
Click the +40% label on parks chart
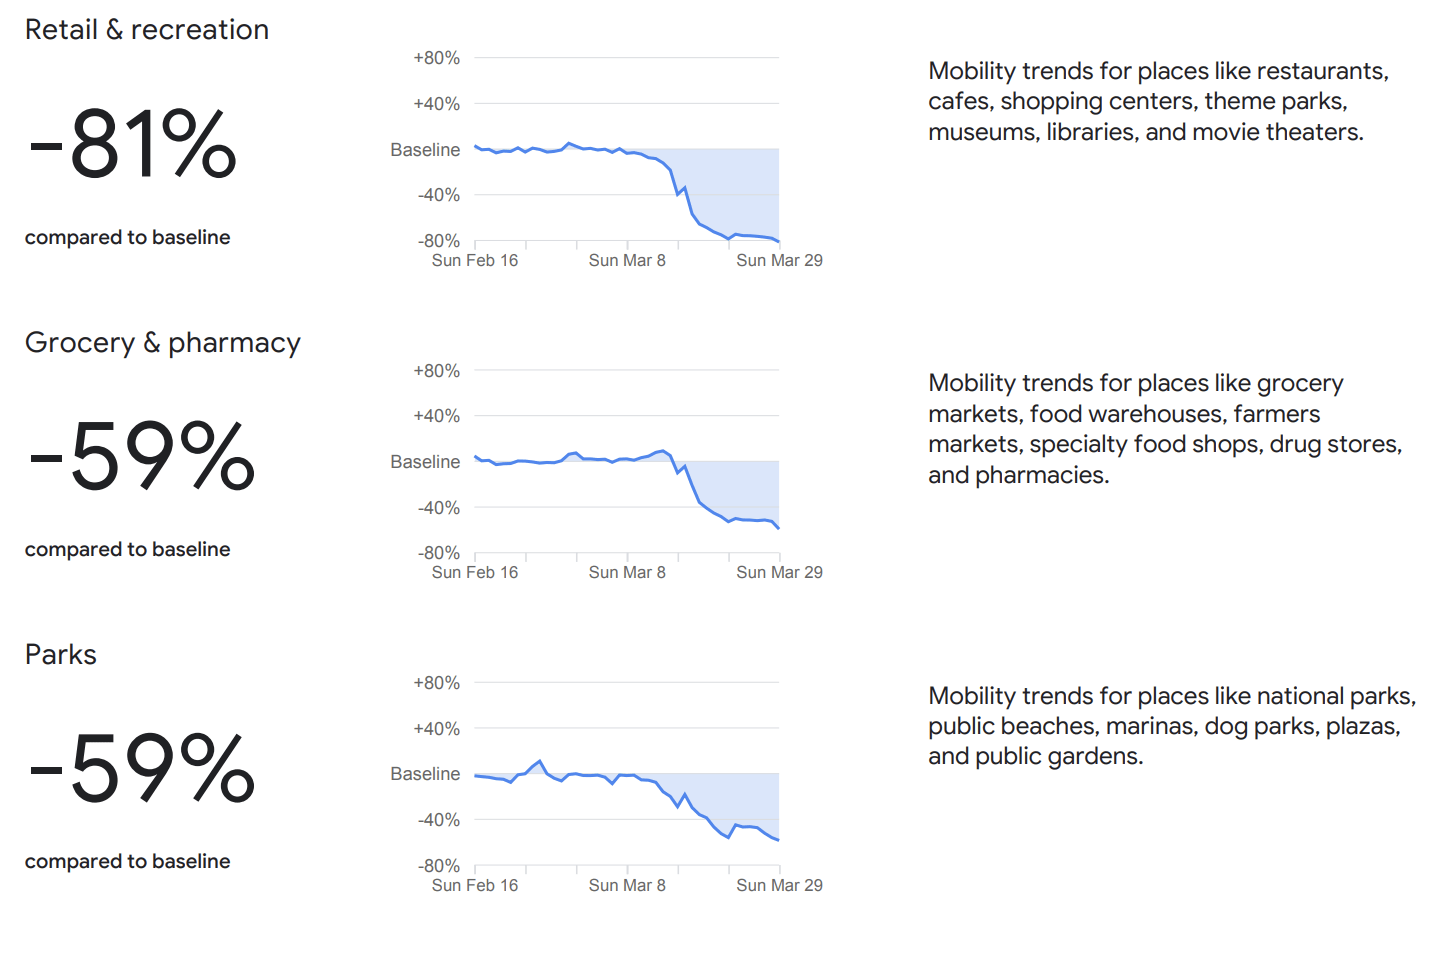point(436,729)
